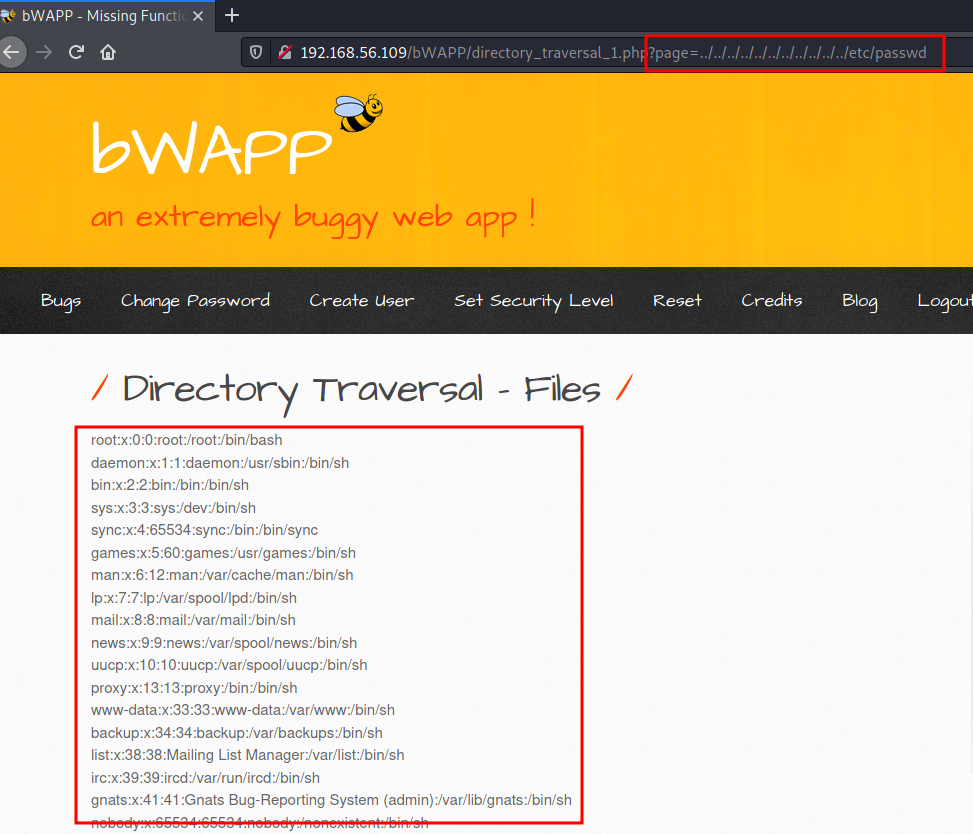Open the Blog menu link
The width and height of the screenshot is (973, 834).
(860, 301)
